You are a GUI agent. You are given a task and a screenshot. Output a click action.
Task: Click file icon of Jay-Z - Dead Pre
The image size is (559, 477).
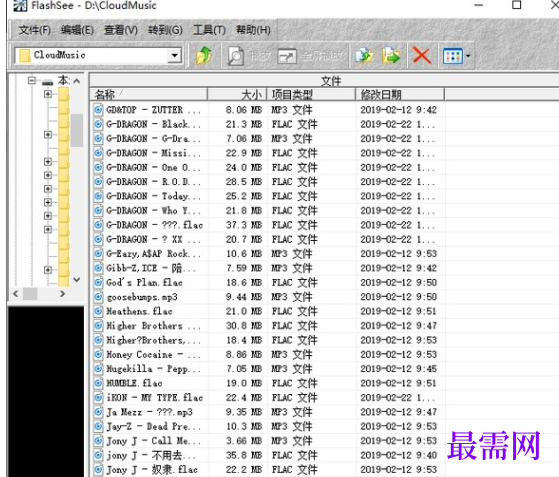point(98,426)
